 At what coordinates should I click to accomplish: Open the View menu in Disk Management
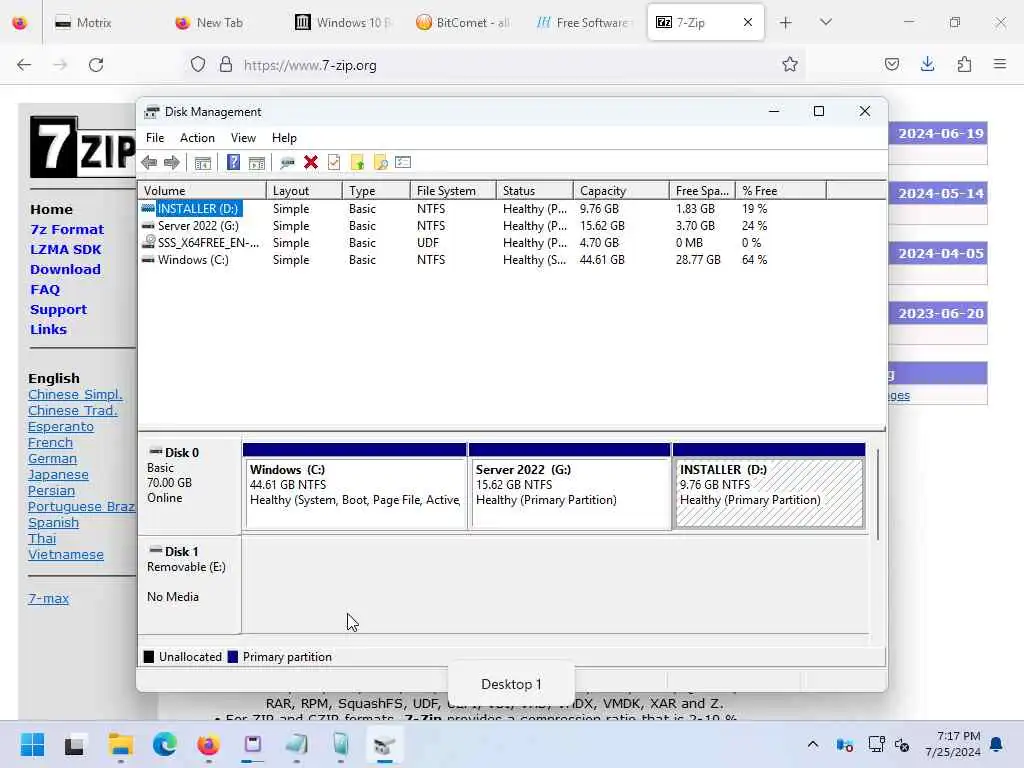(x=243, y=138)
